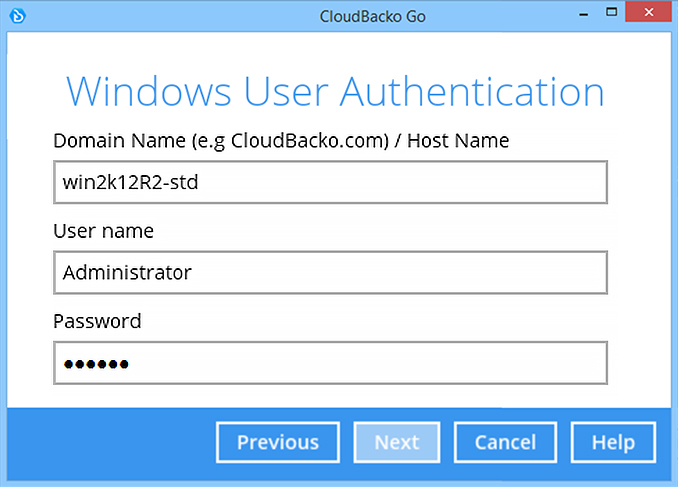
Task: Go back with the Previous button
Action: pyautogui.click(x=278, y=442)
